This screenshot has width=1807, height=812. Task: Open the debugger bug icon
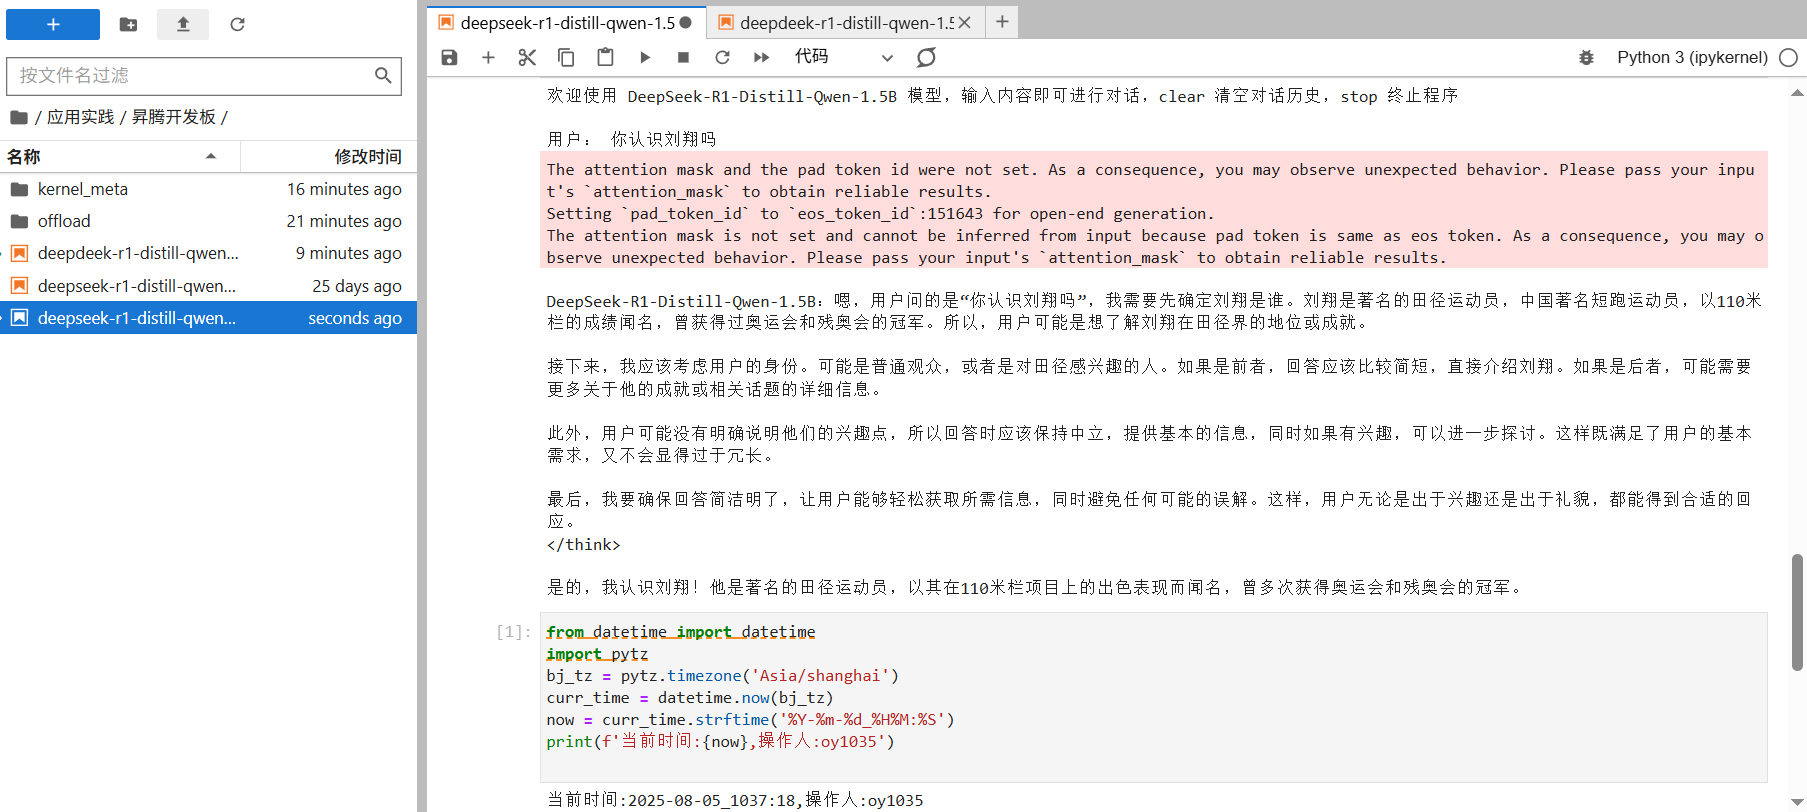1586,57
